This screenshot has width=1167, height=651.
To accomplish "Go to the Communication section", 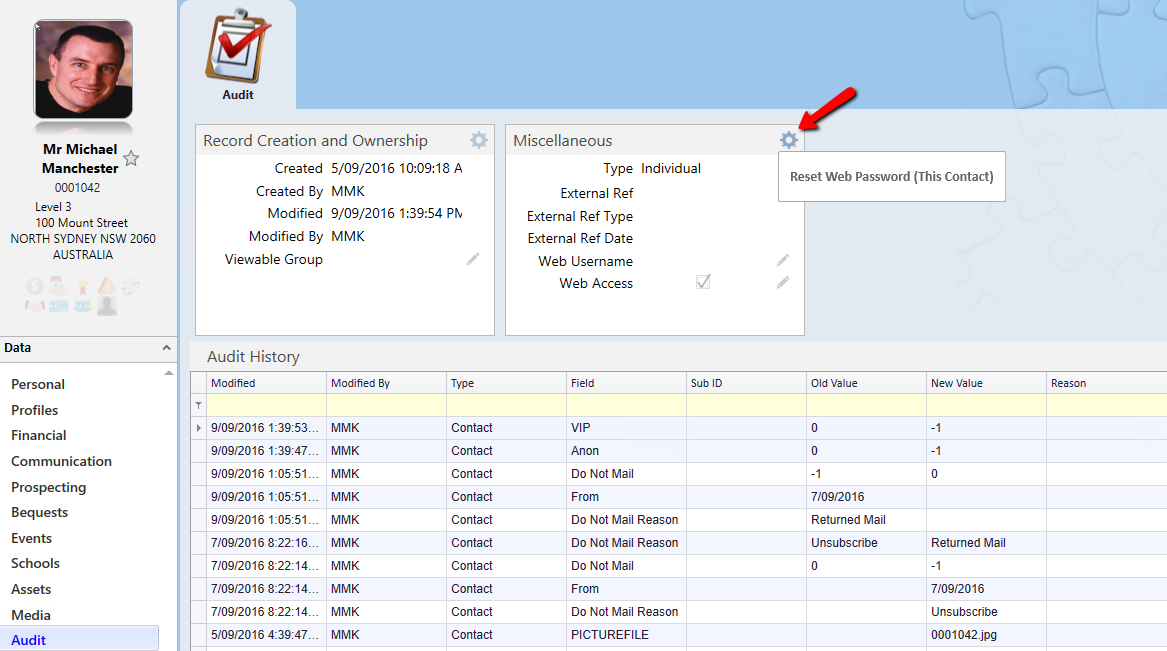I will [61, 461].
